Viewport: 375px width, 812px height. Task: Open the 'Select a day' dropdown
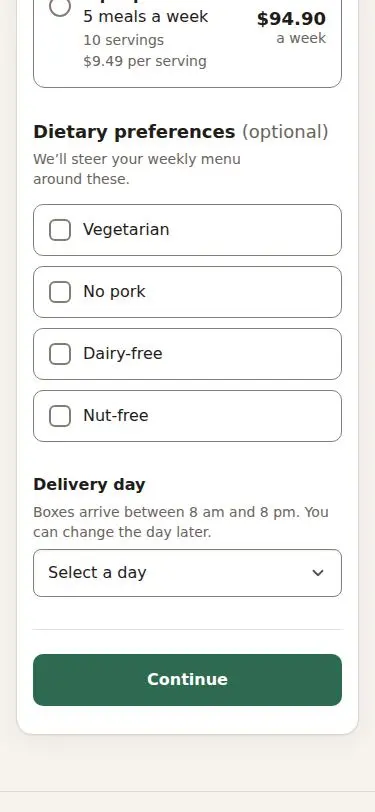point(188,573)
